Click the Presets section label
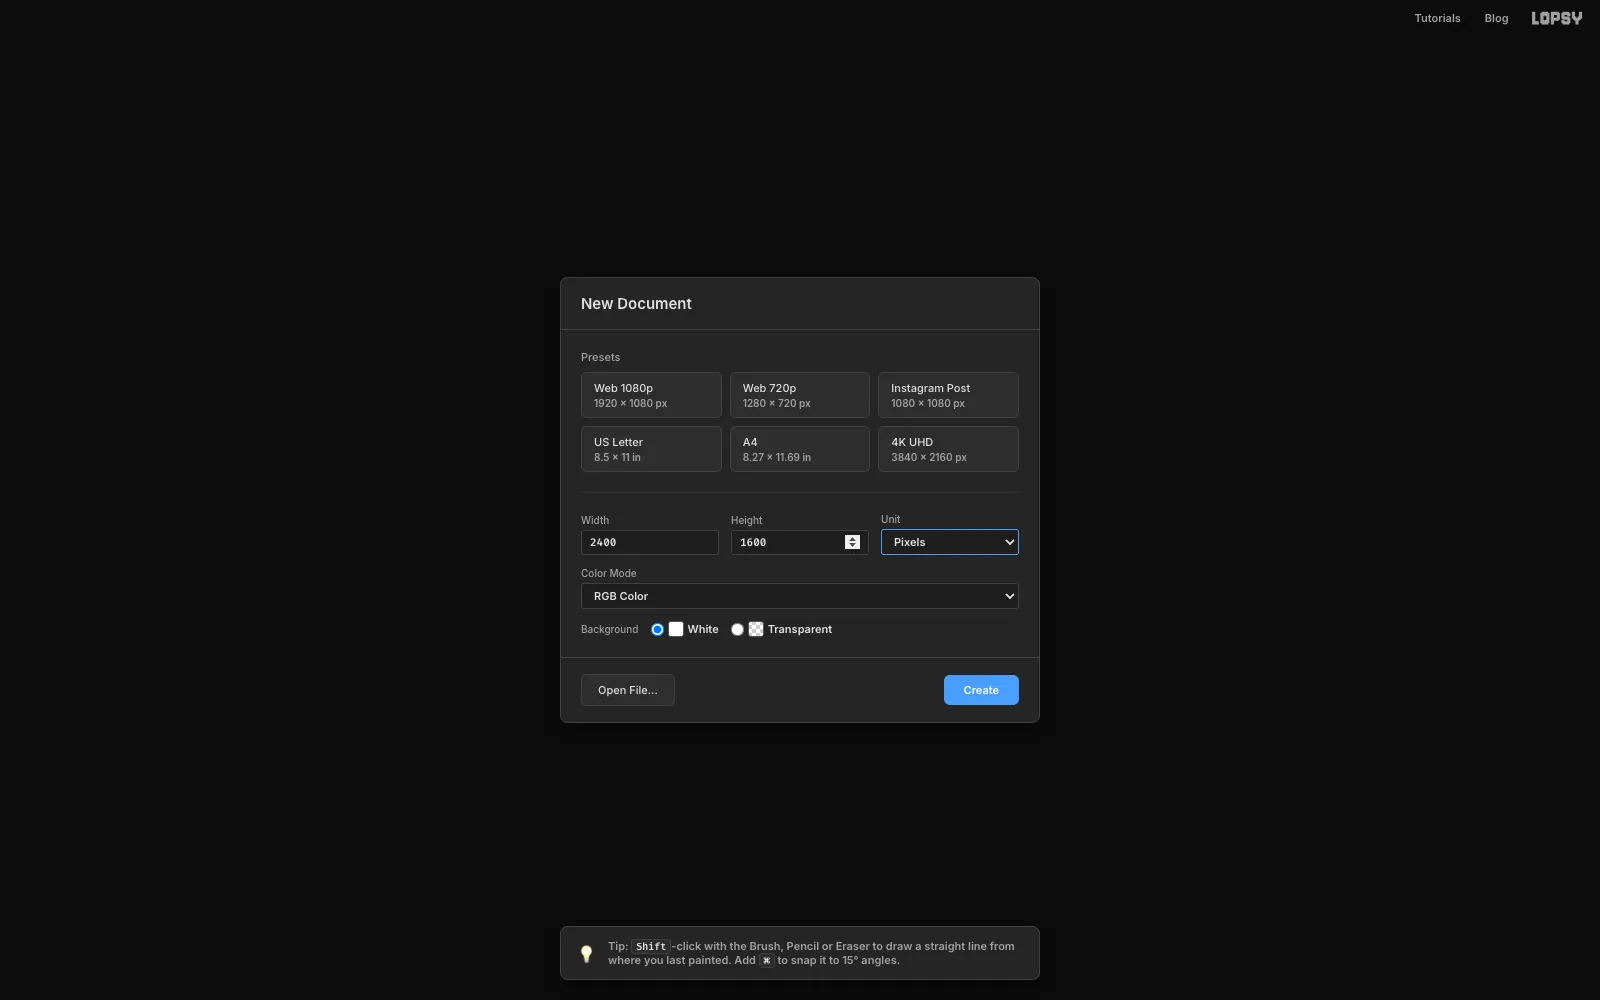1600x1000 pixels. tap(600, 357)
